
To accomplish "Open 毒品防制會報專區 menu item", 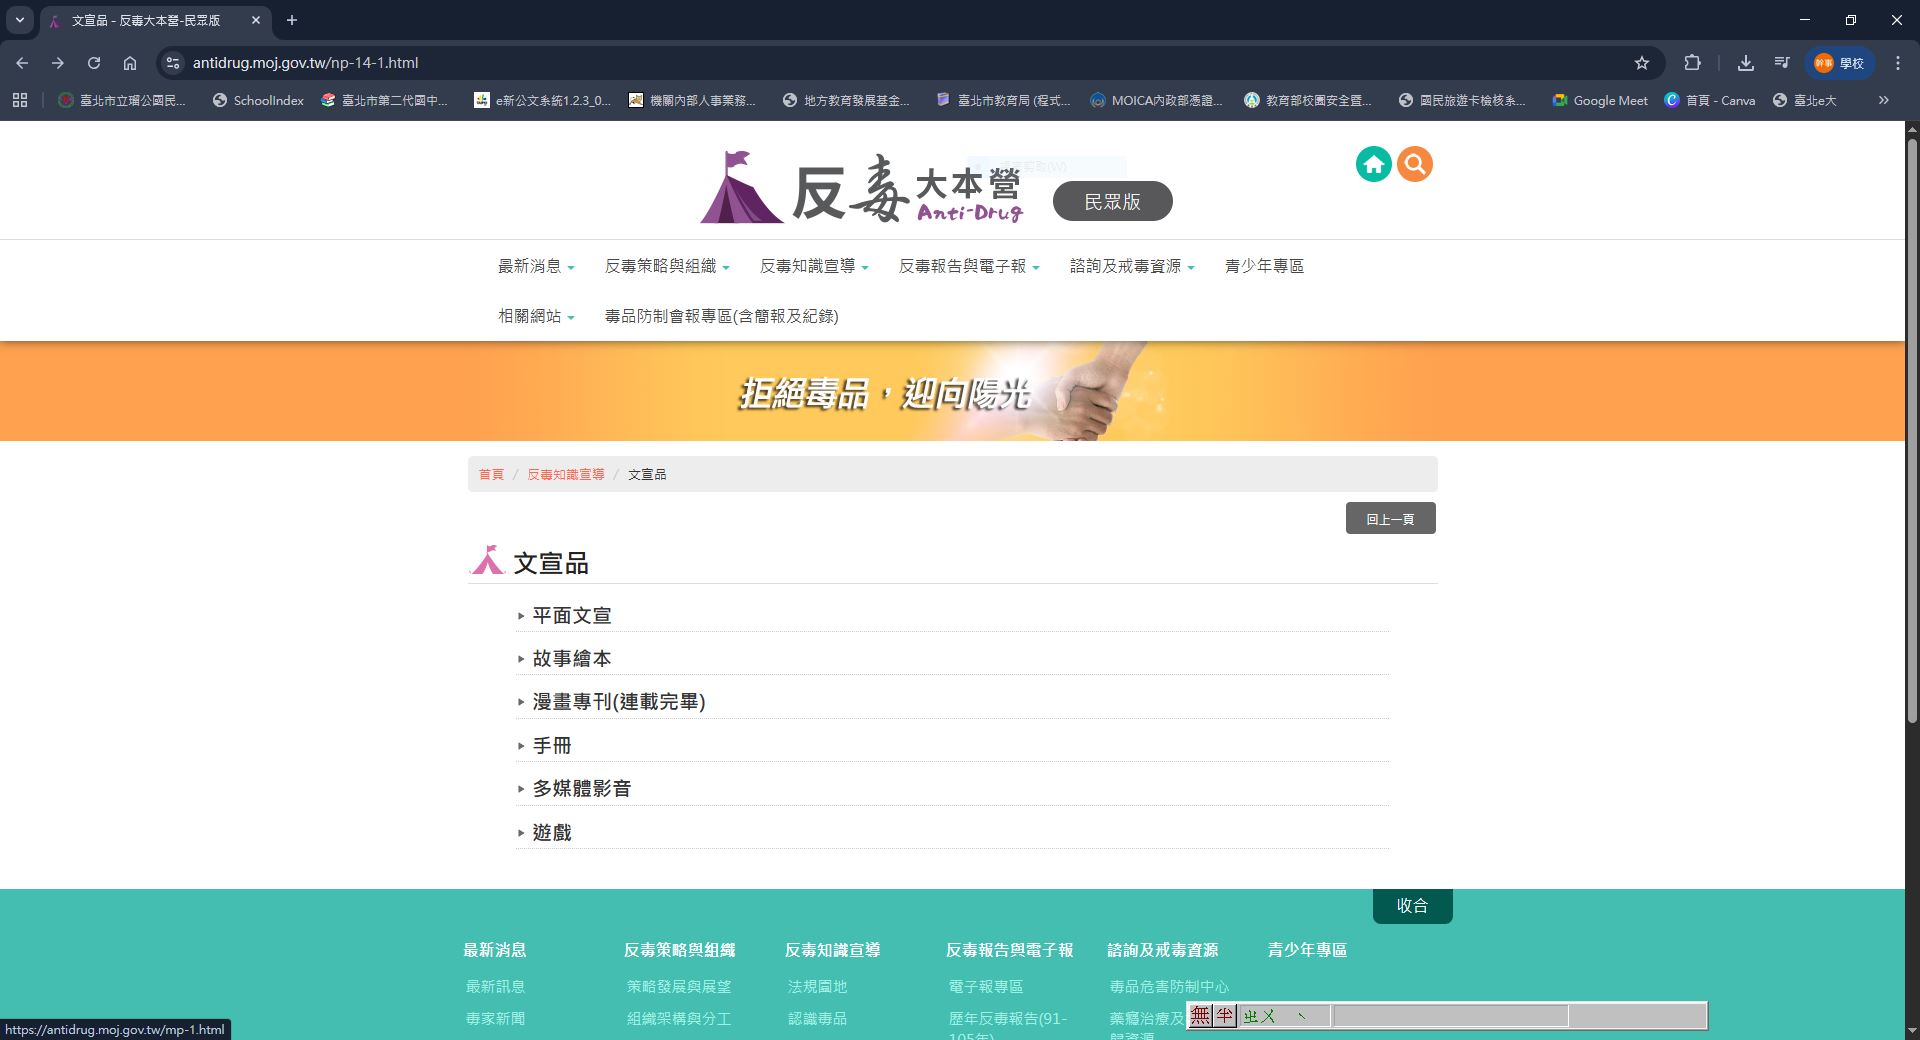I will (721, 316).
